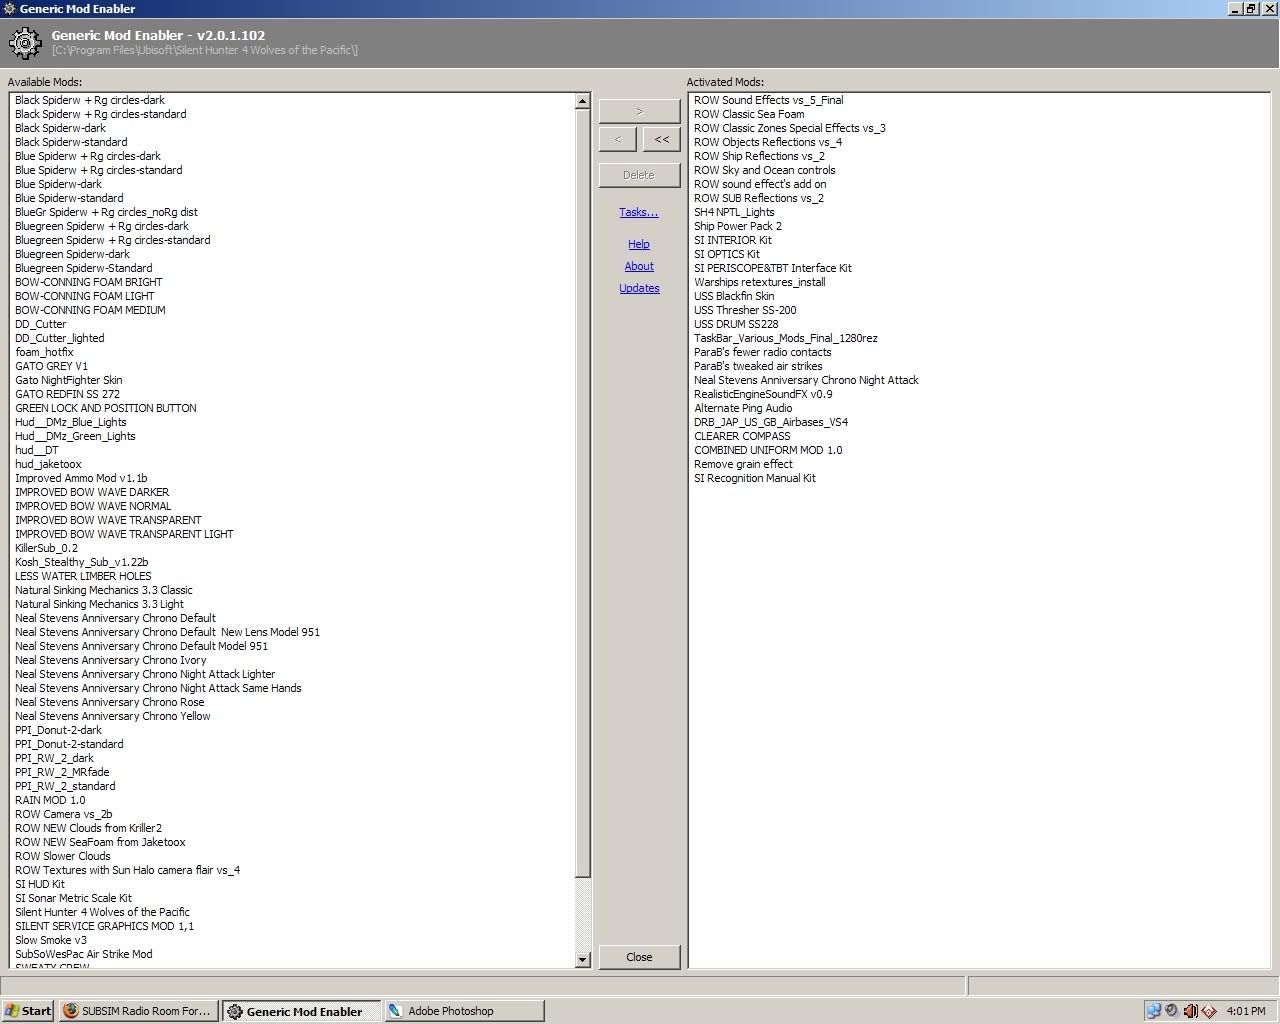Select 'GREEN LOCK AND POSITION BUTTON' mod
Viewport: 1280px width, 1024px height.
pos(105,408)
